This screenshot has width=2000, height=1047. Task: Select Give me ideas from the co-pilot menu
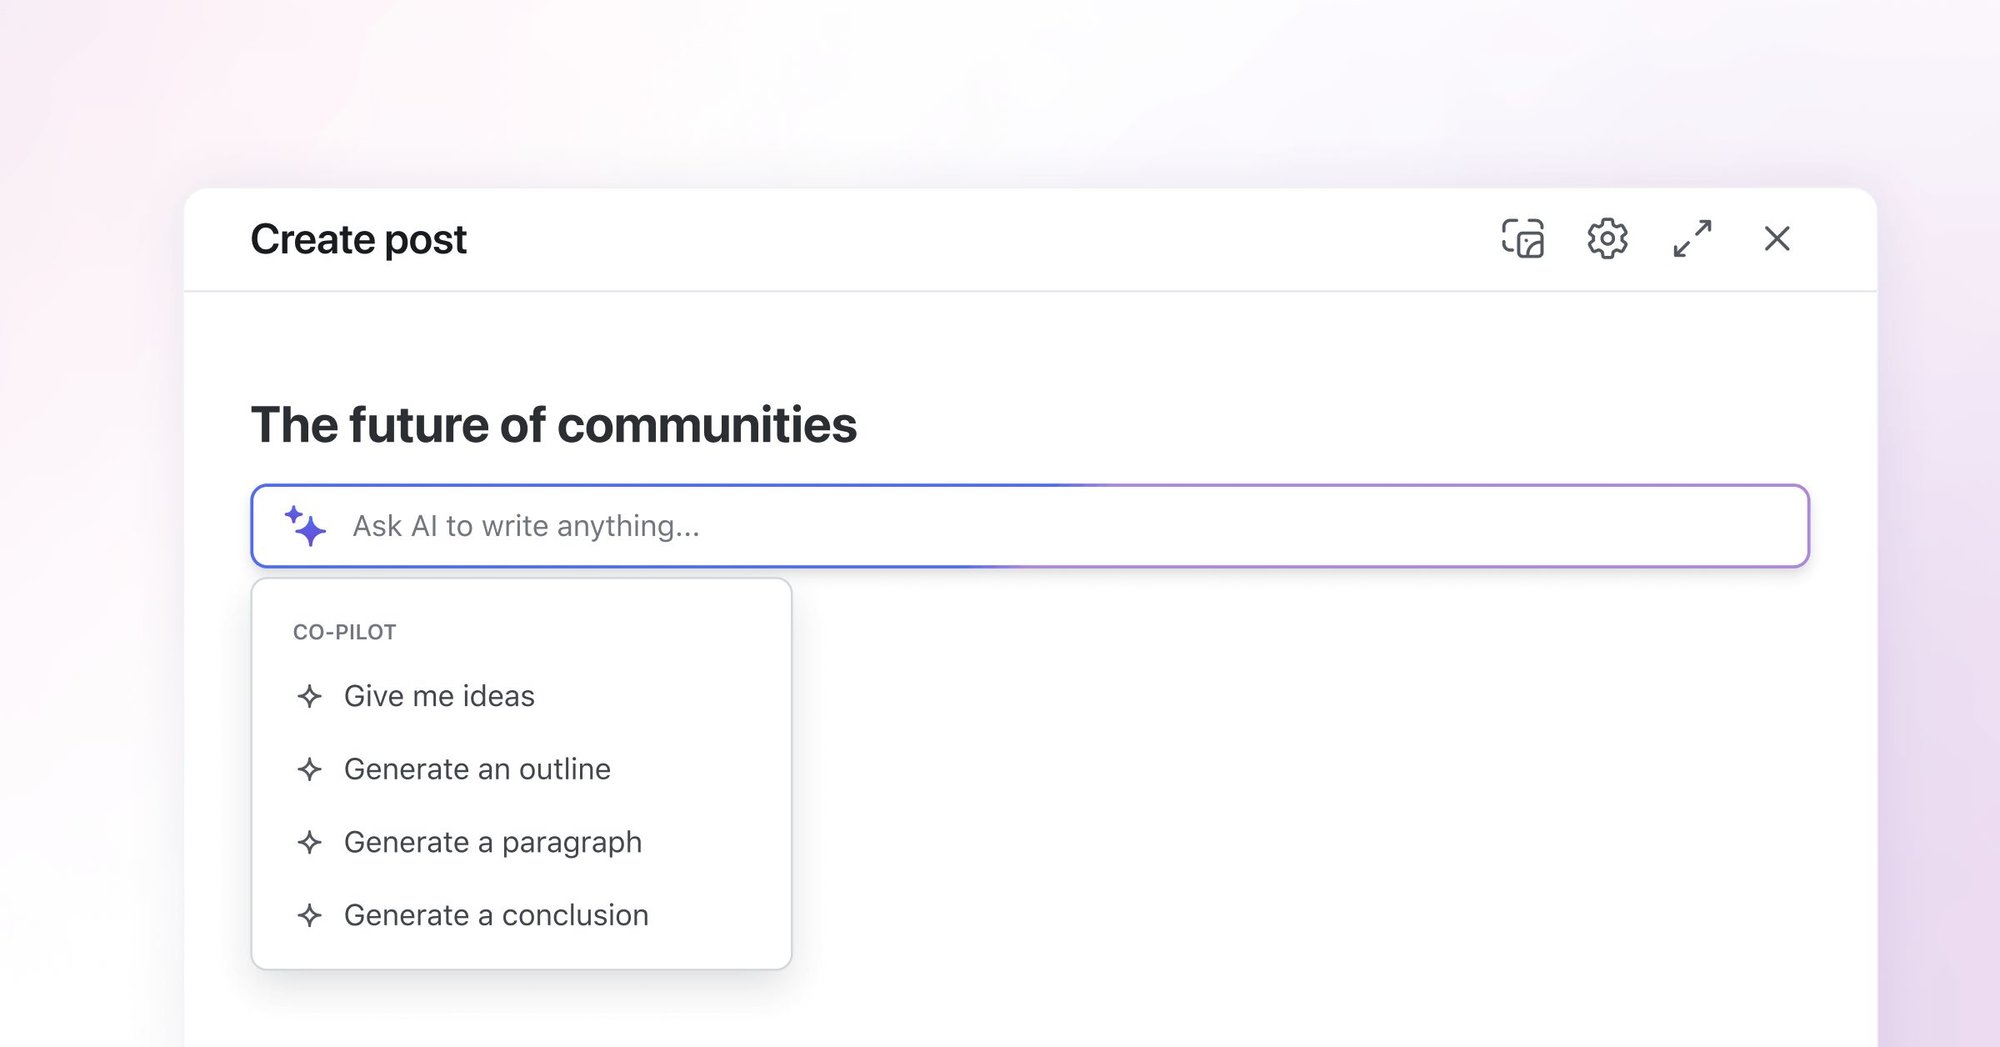[x=438, y=696]
